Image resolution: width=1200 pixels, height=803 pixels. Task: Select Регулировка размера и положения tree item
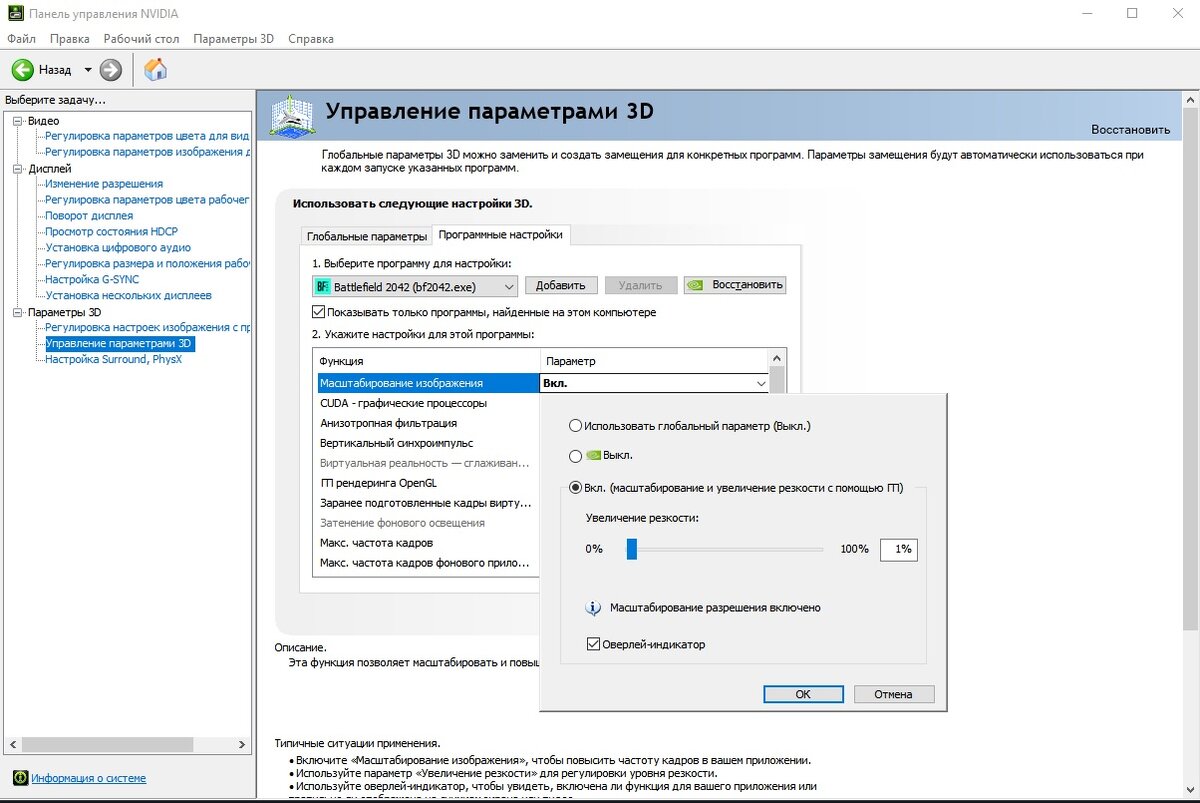[147, 264]
